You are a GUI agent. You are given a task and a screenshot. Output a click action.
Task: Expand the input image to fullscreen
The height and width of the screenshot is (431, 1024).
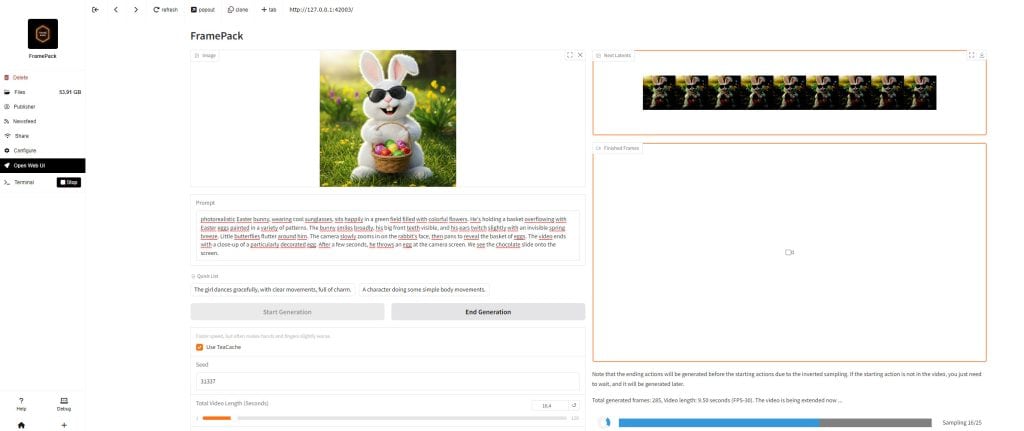click(570, 56)
